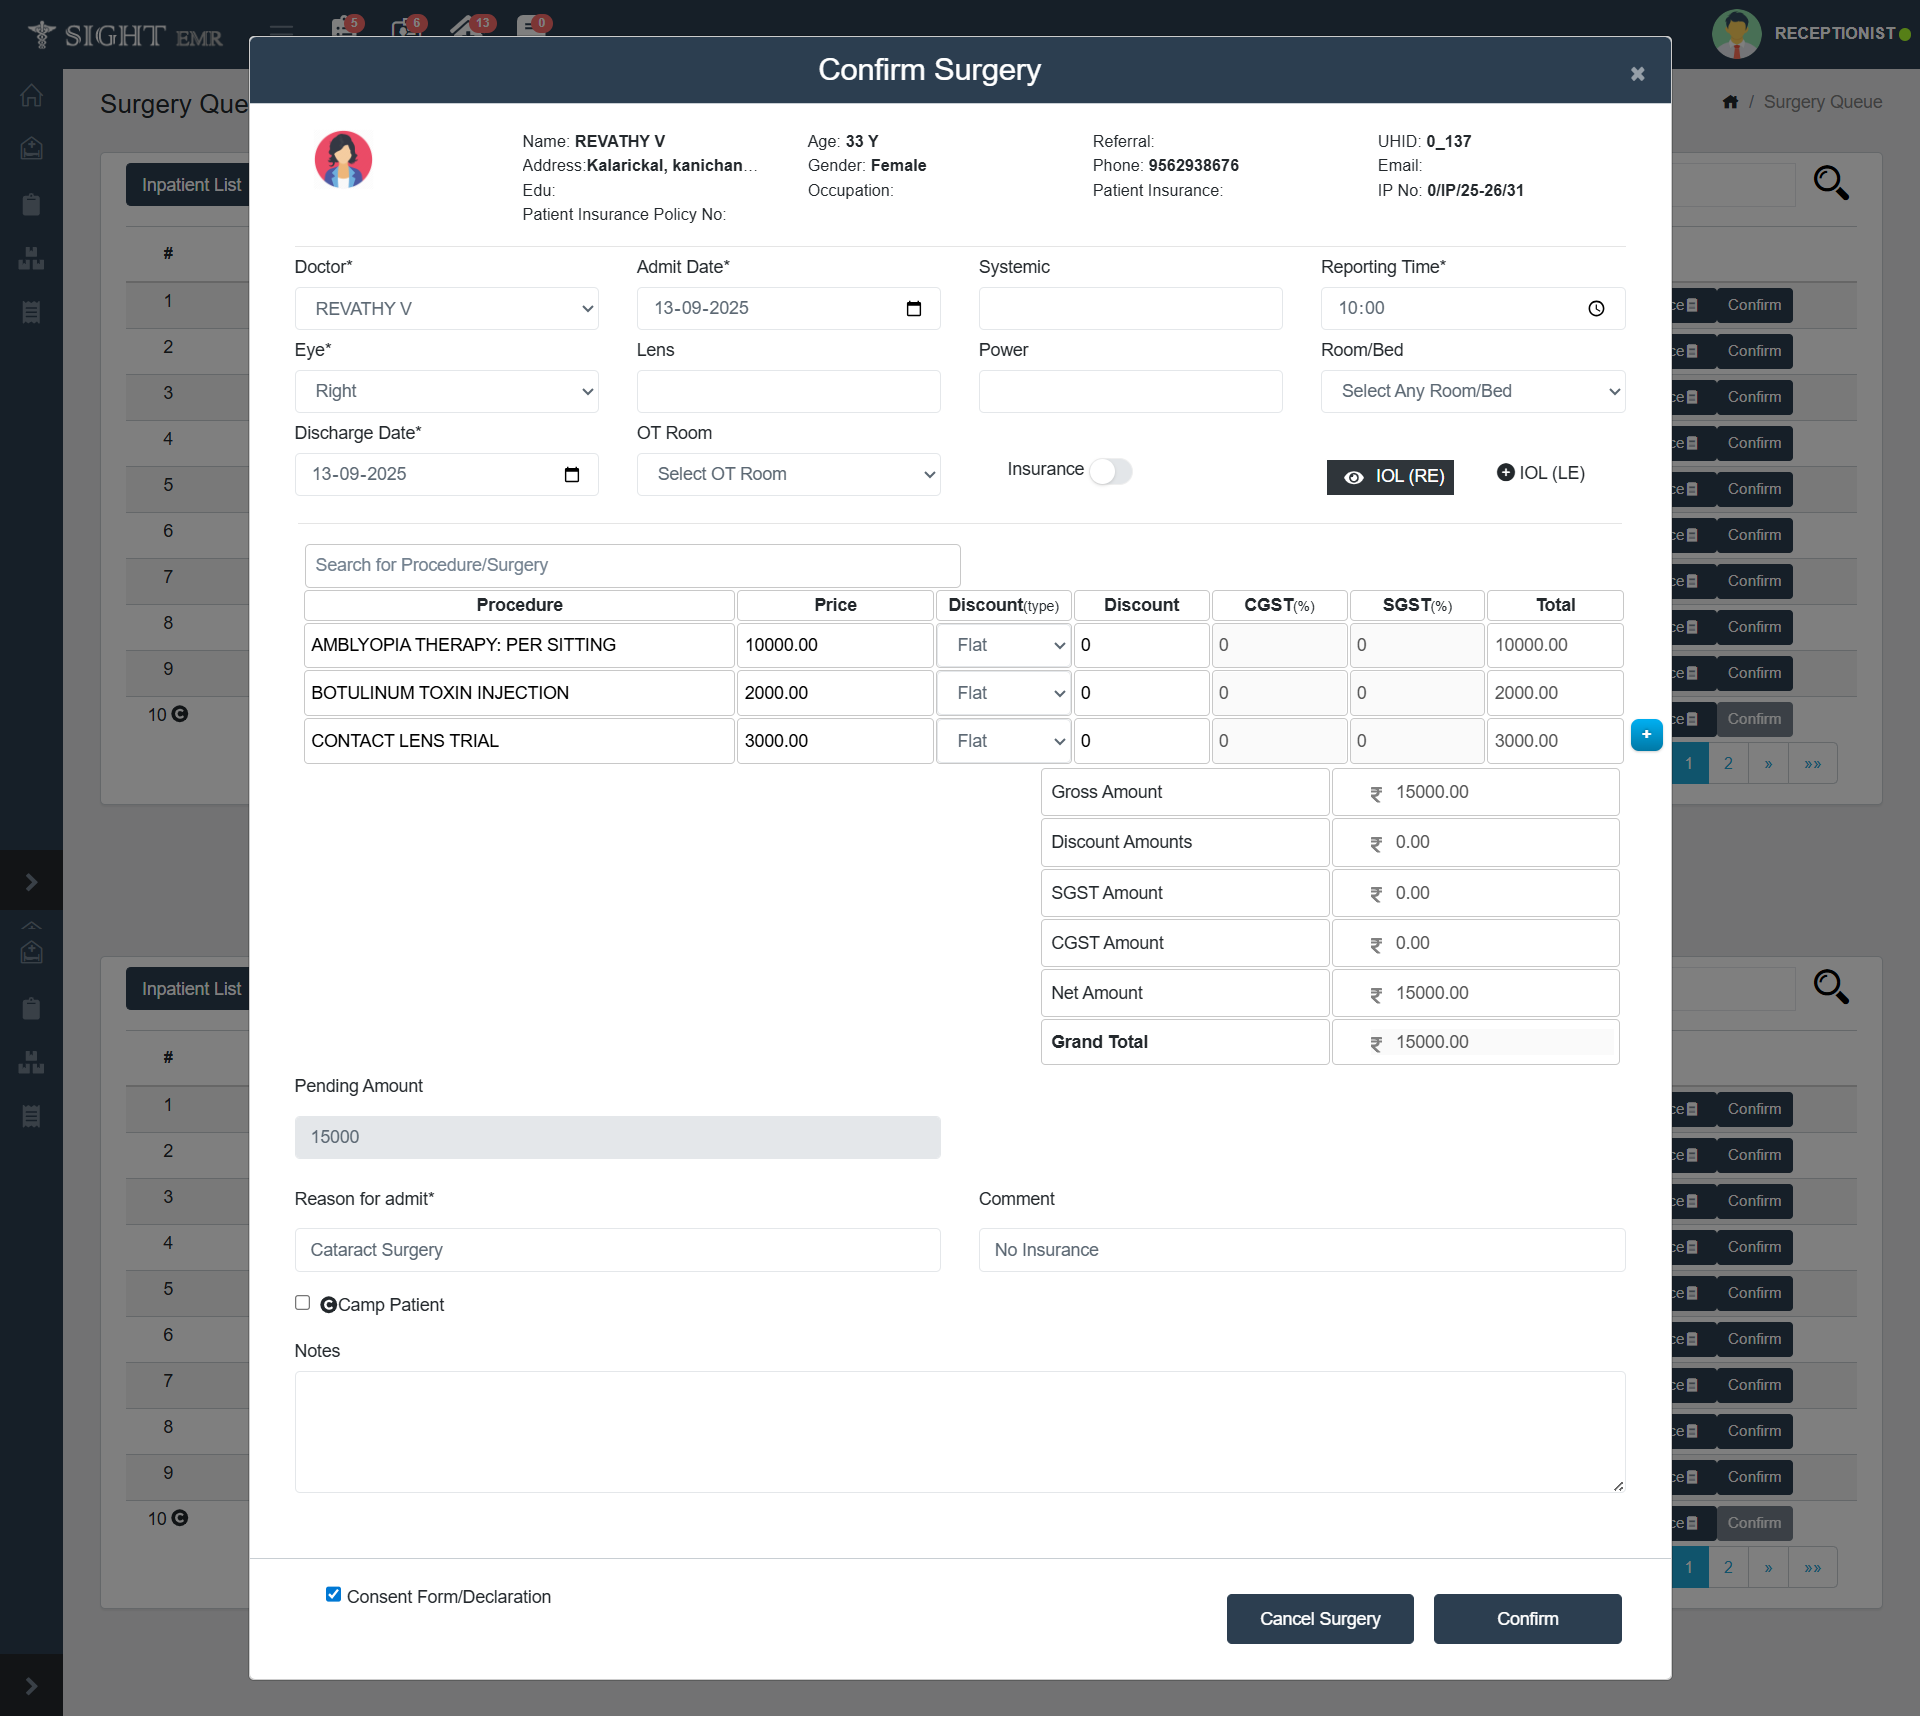
Task: Toggle the Insurance switch
Action: click(1110, 471)
